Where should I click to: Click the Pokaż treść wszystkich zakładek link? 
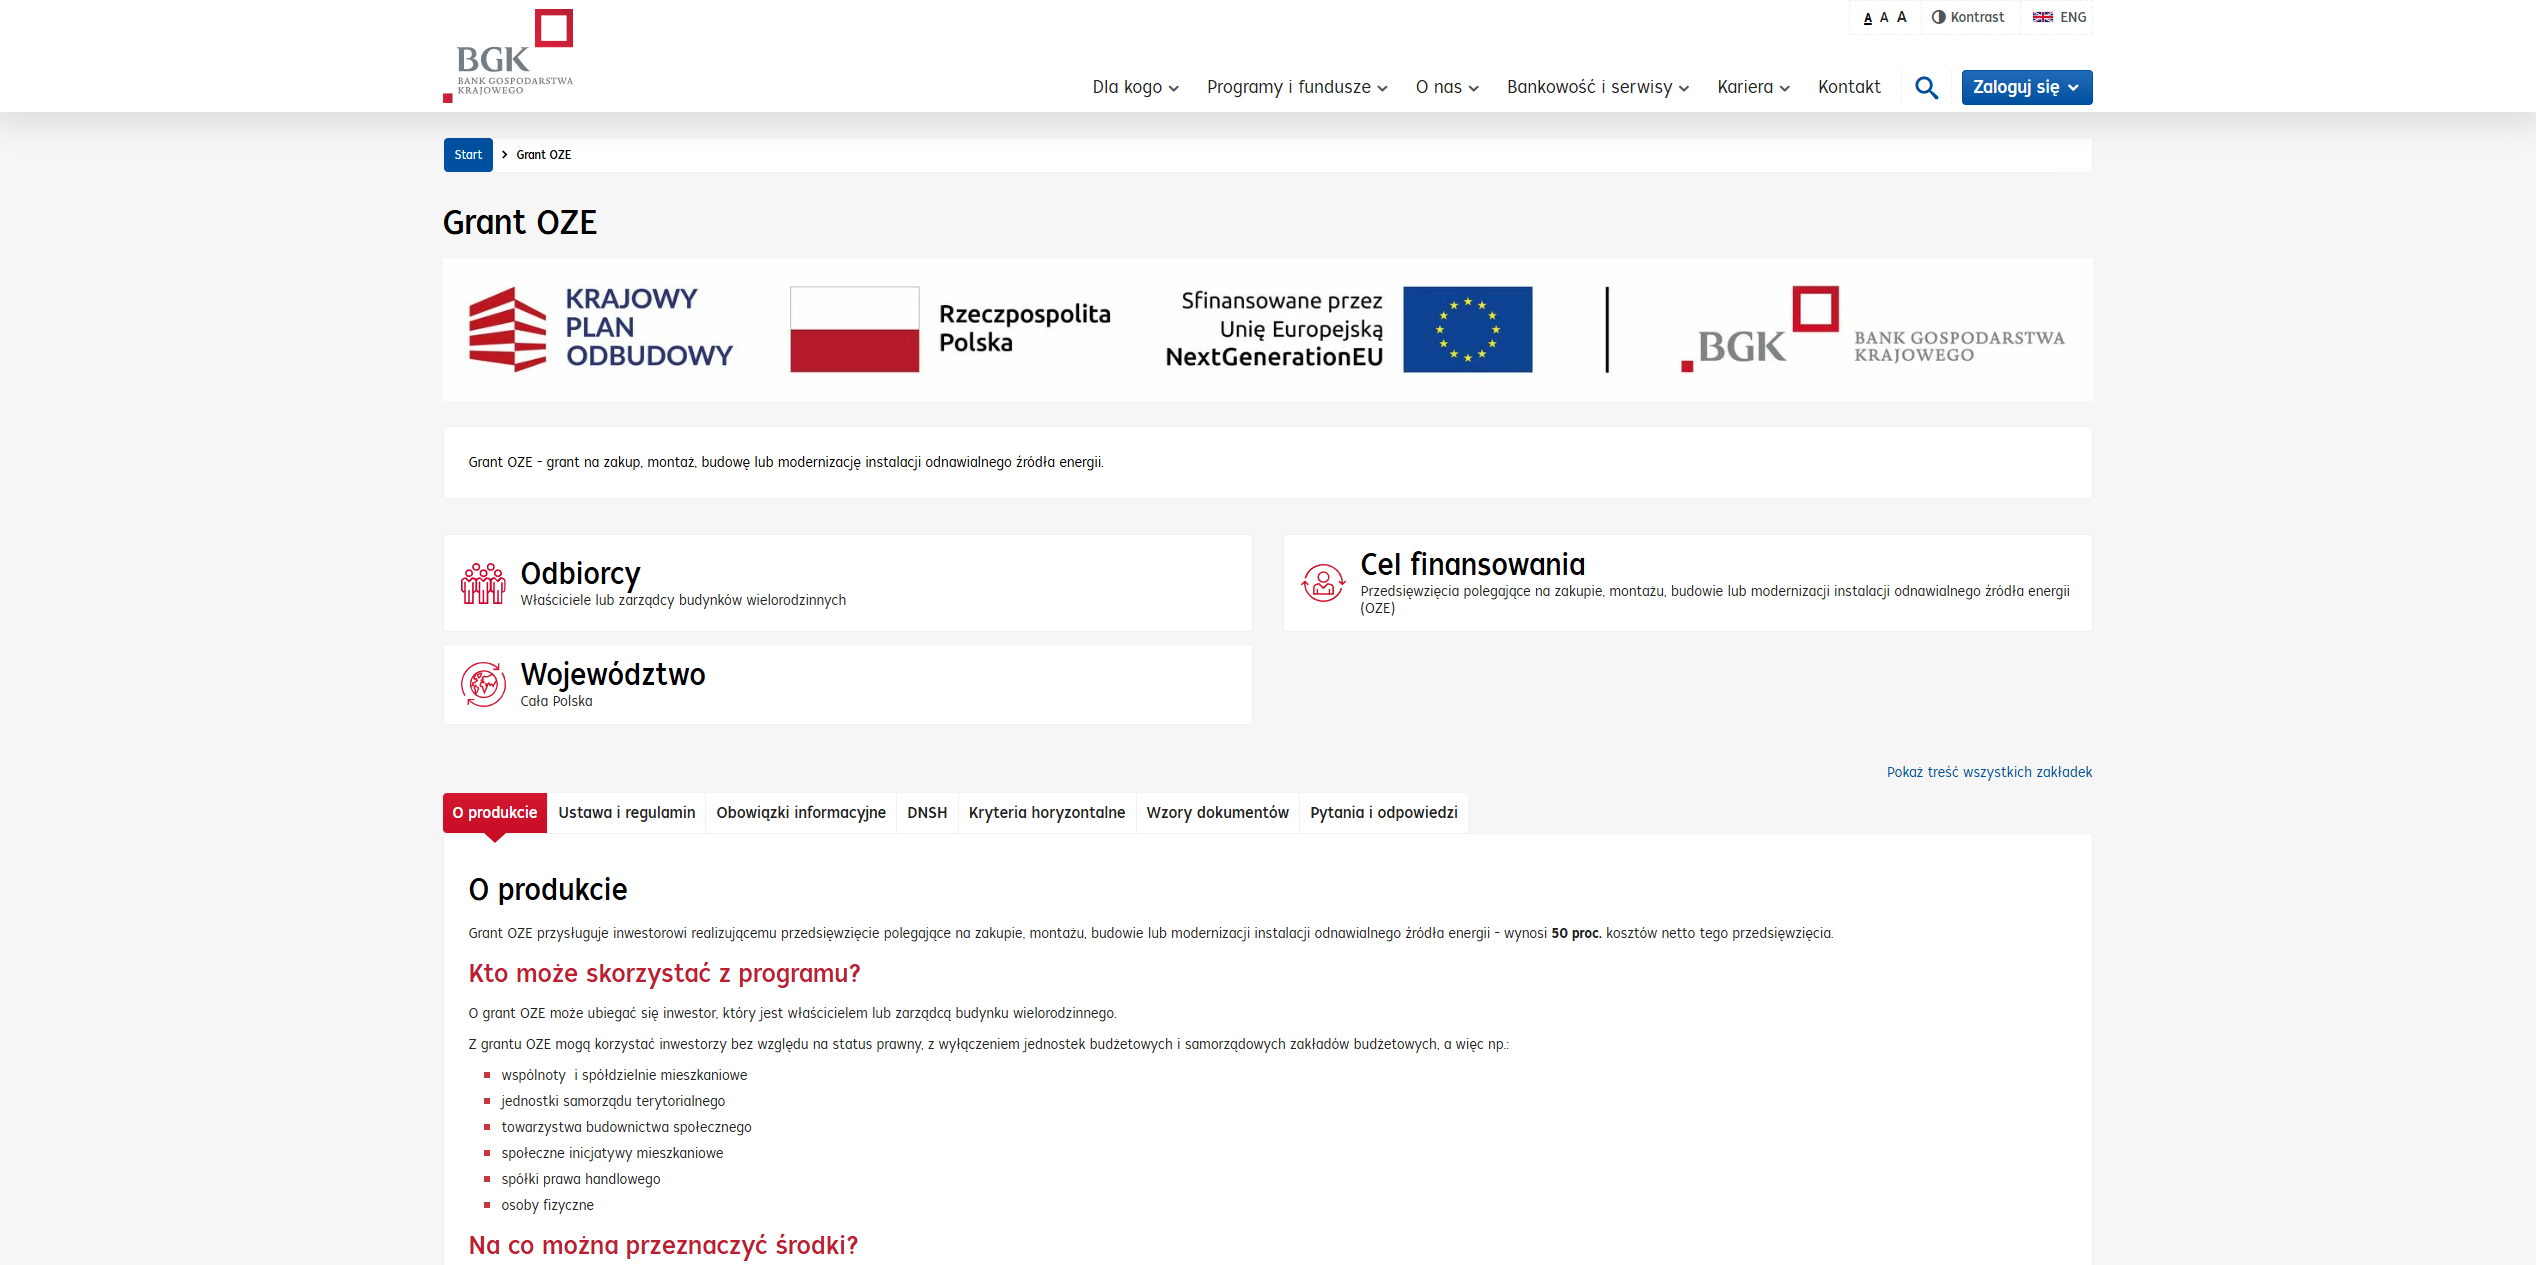(x=1988, y=771)
